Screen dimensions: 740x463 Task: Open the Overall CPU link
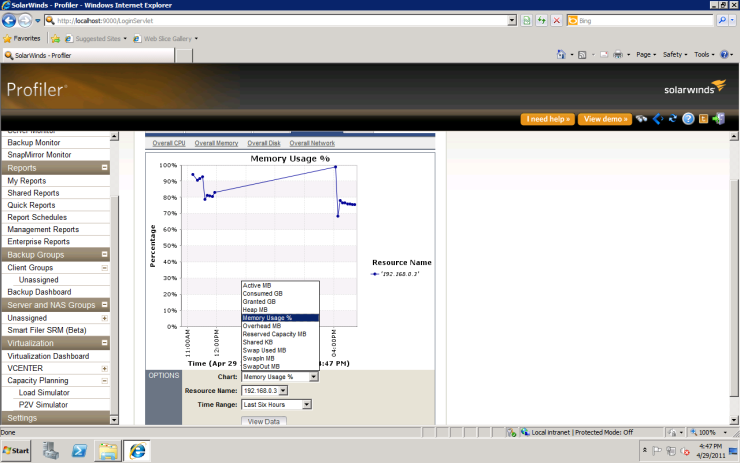(168, 143)
